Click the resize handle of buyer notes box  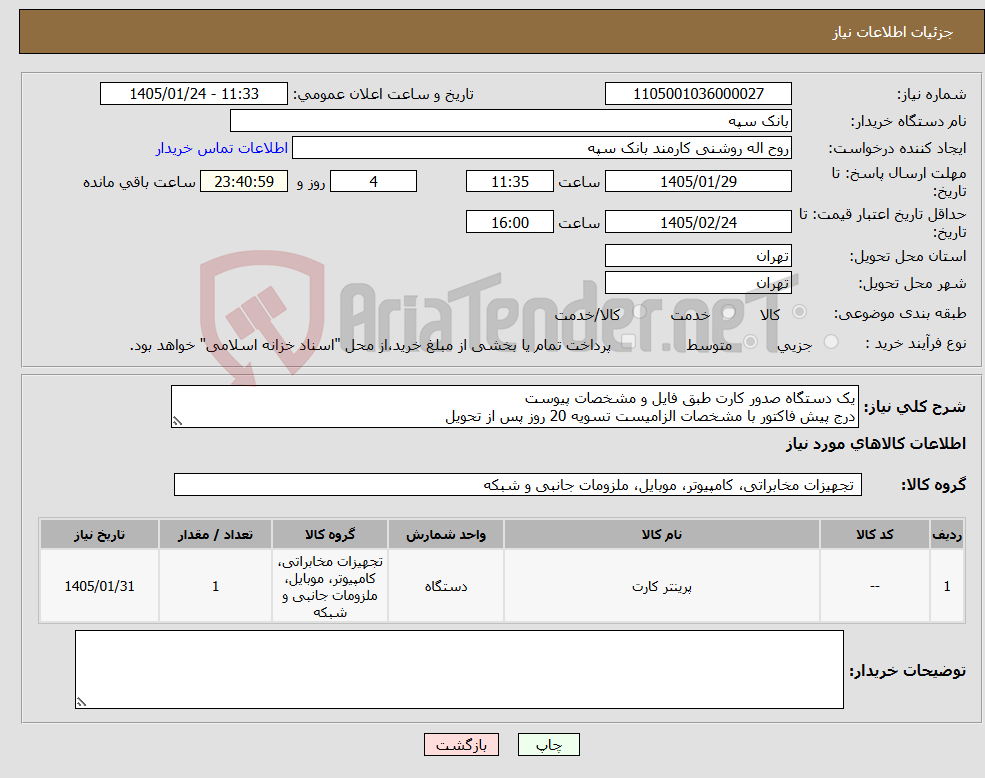pyautogui.click(x=81, y=703)
